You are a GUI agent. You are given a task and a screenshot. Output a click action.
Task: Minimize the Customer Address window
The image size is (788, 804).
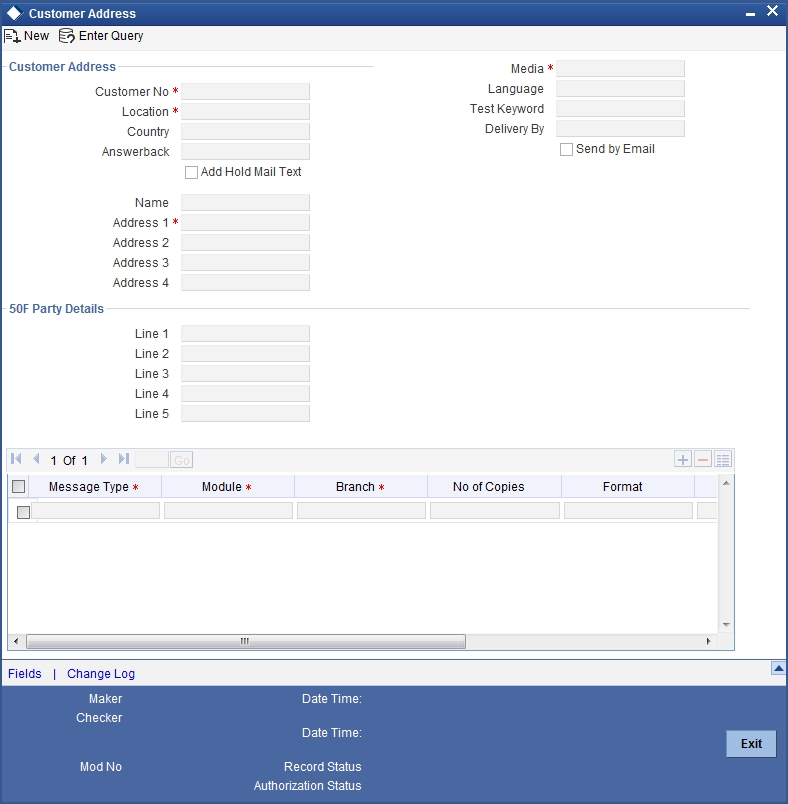[750, 15]
